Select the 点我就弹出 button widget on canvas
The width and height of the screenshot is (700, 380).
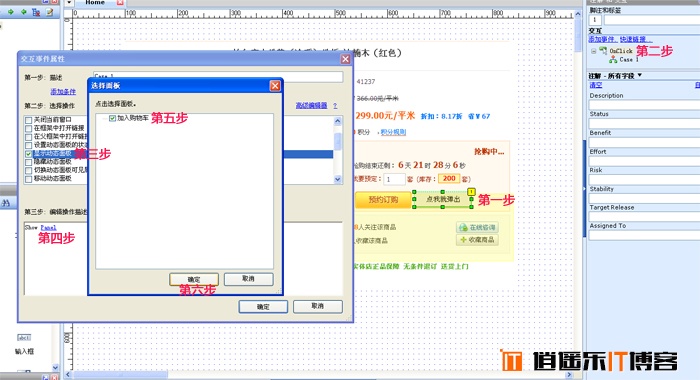[442, 199]
